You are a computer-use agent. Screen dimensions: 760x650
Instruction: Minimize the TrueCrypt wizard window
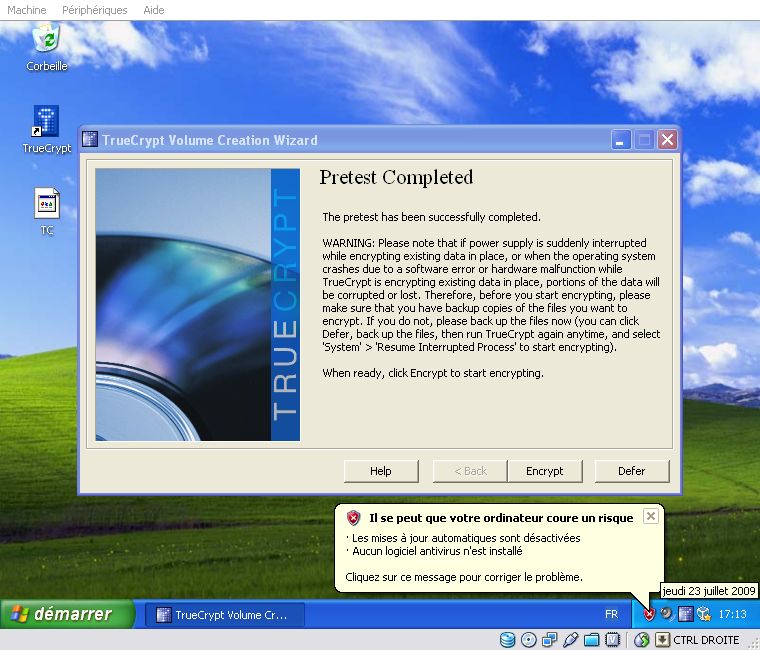pos(620,140)
